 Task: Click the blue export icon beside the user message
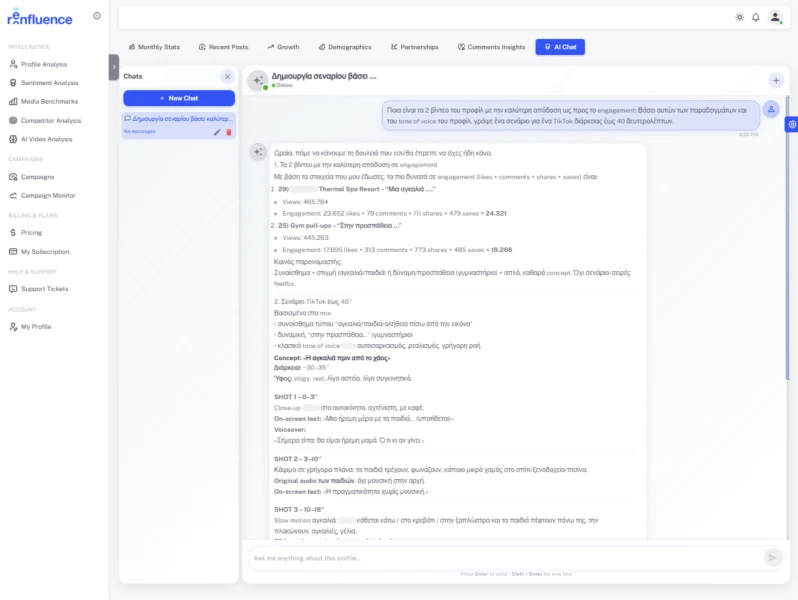pyautogui.click(x=771, y=109)
